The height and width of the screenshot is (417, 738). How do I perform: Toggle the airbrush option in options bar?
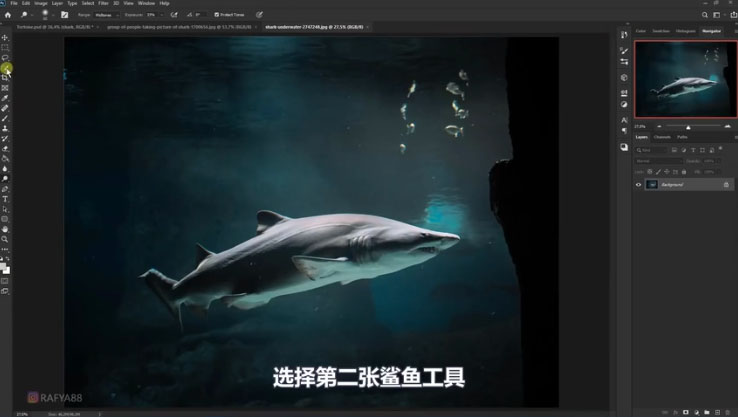[x=174, y=15]
